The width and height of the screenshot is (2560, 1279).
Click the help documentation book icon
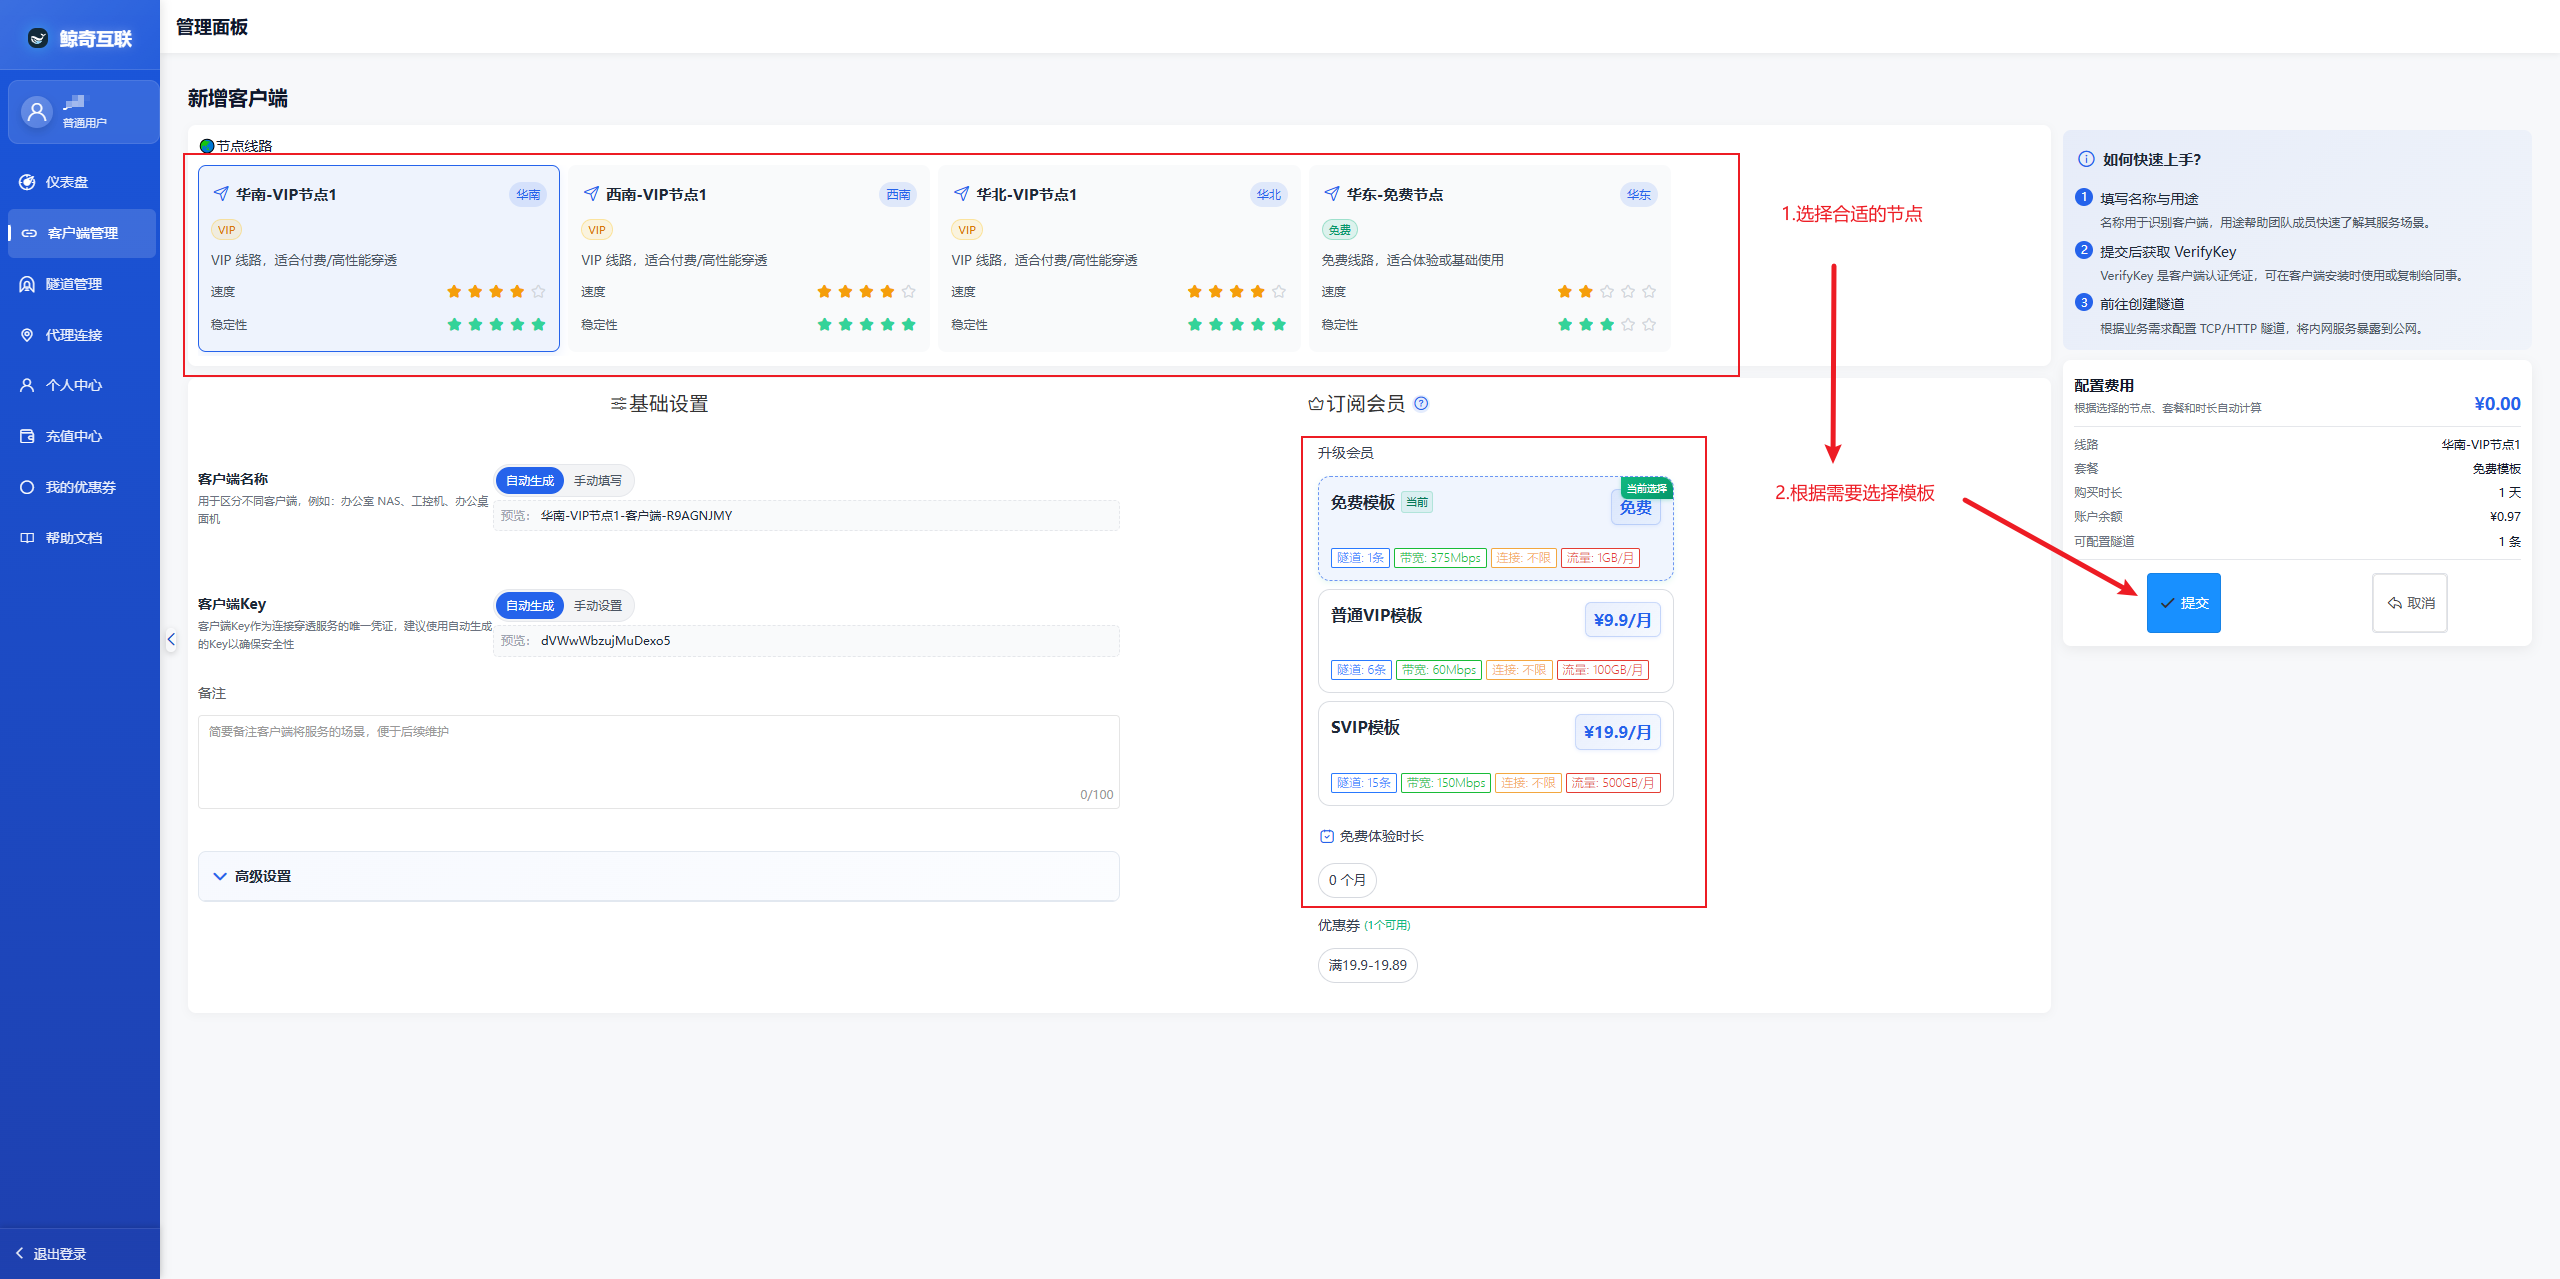click(27, 538)
